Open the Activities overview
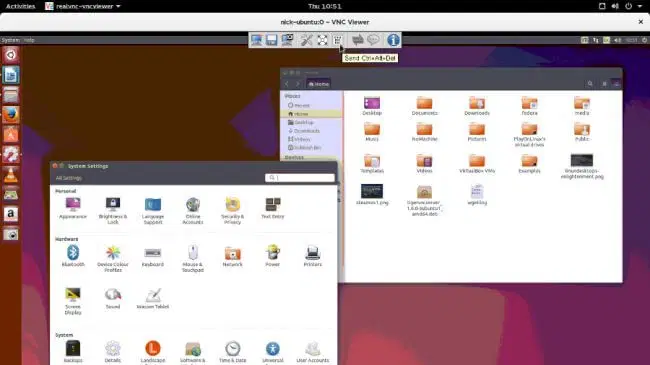This screenshot has width=650, height=365. pyautogui.click(x=20, y=6)
